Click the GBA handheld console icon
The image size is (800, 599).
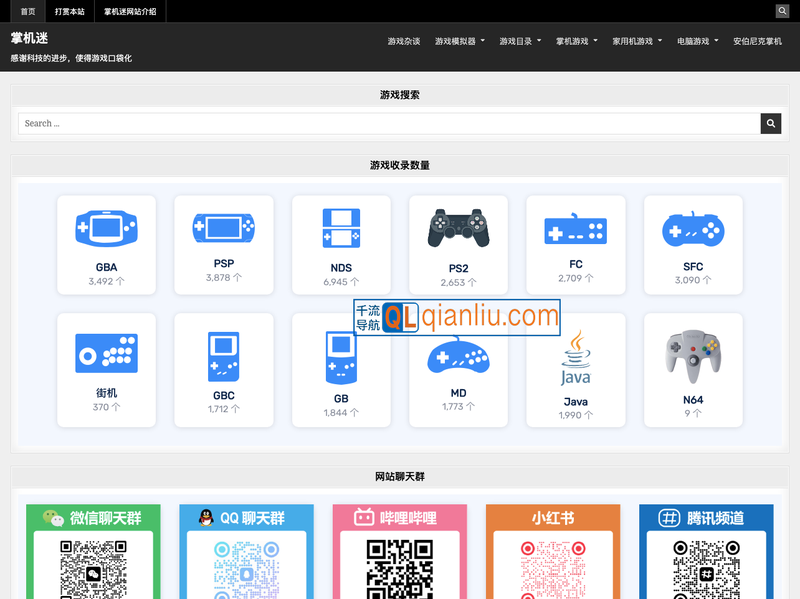tap(106, 229)
